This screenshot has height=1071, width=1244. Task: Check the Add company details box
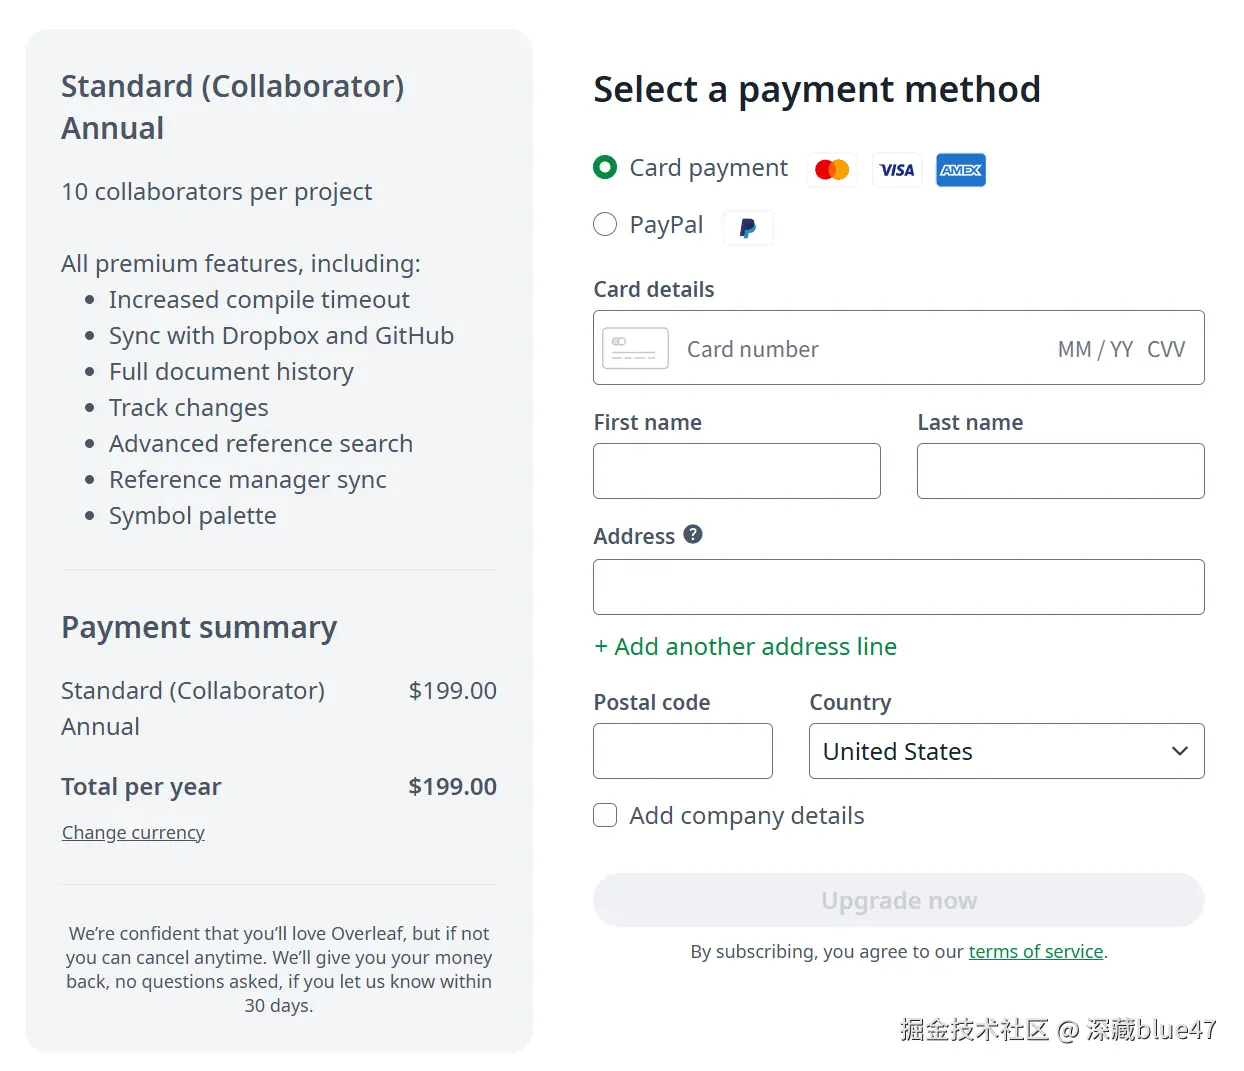pos(605,815)
